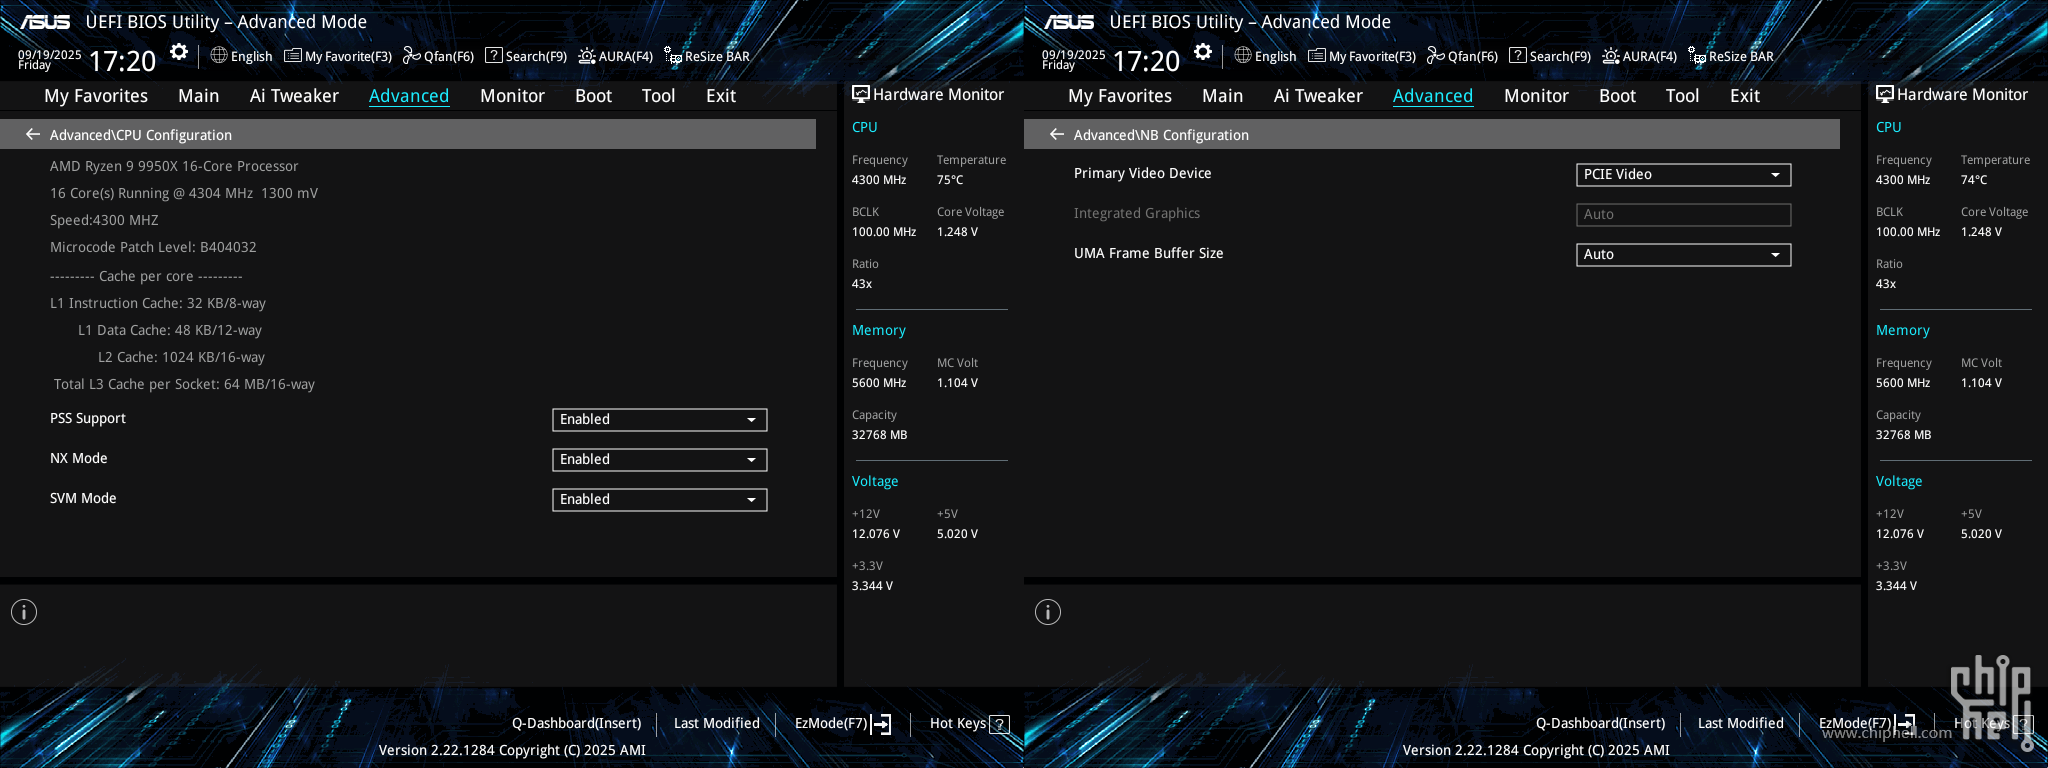Click disabled Integrated Graphics Auto field
The image size is (2048, 768).
(1684, 215)
